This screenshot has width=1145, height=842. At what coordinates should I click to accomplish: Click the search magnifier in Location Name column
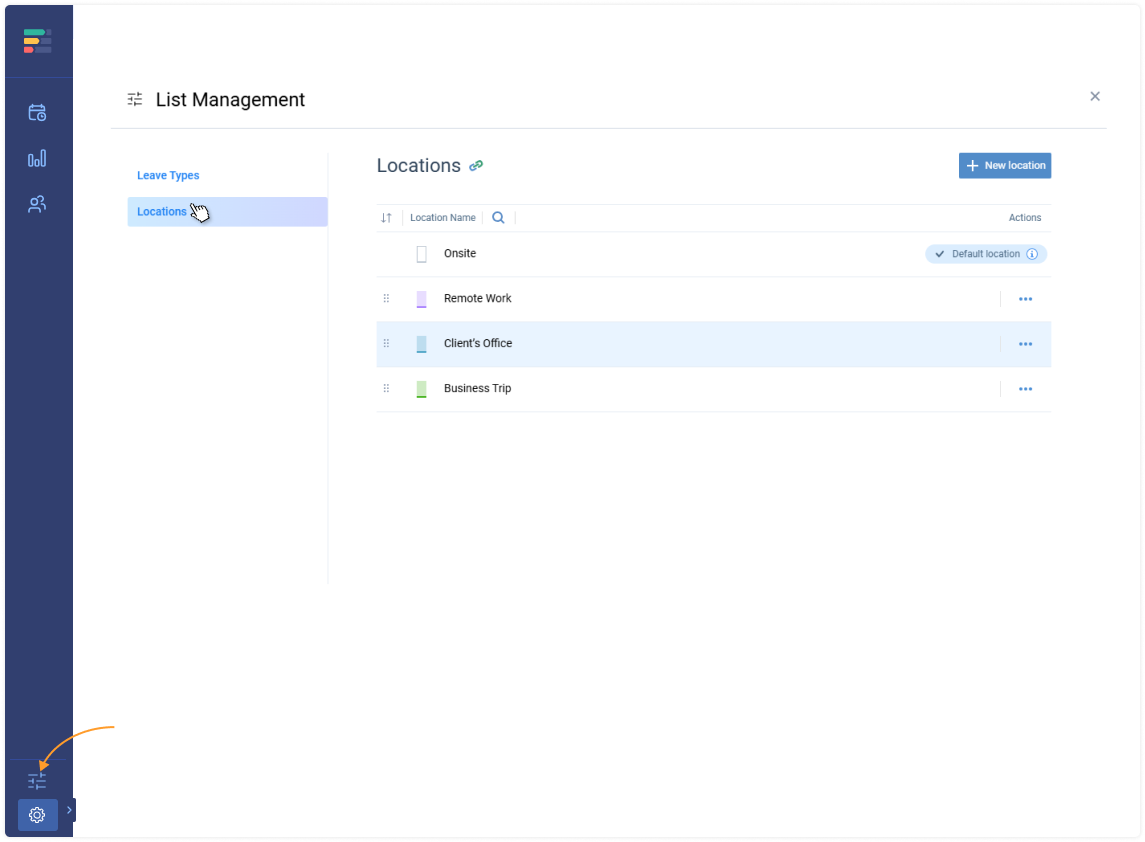(x=498, y=218)
